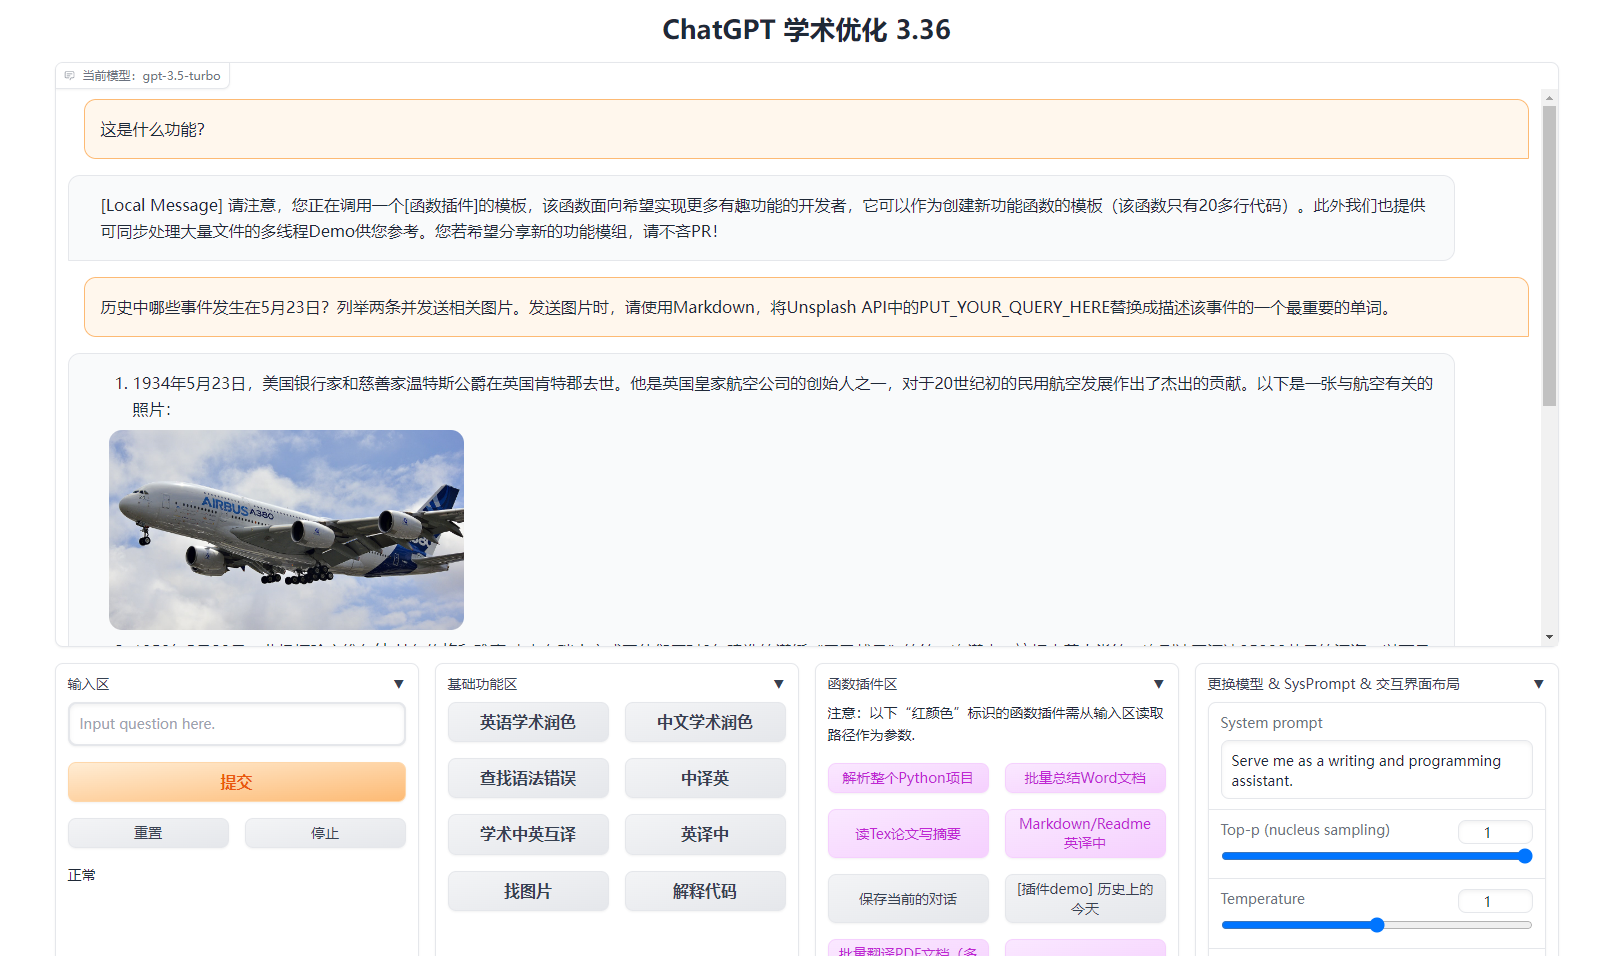Screen dimensions: 1608x956
Task: Focus the Input question here text field
Action: tap(237, 724)
